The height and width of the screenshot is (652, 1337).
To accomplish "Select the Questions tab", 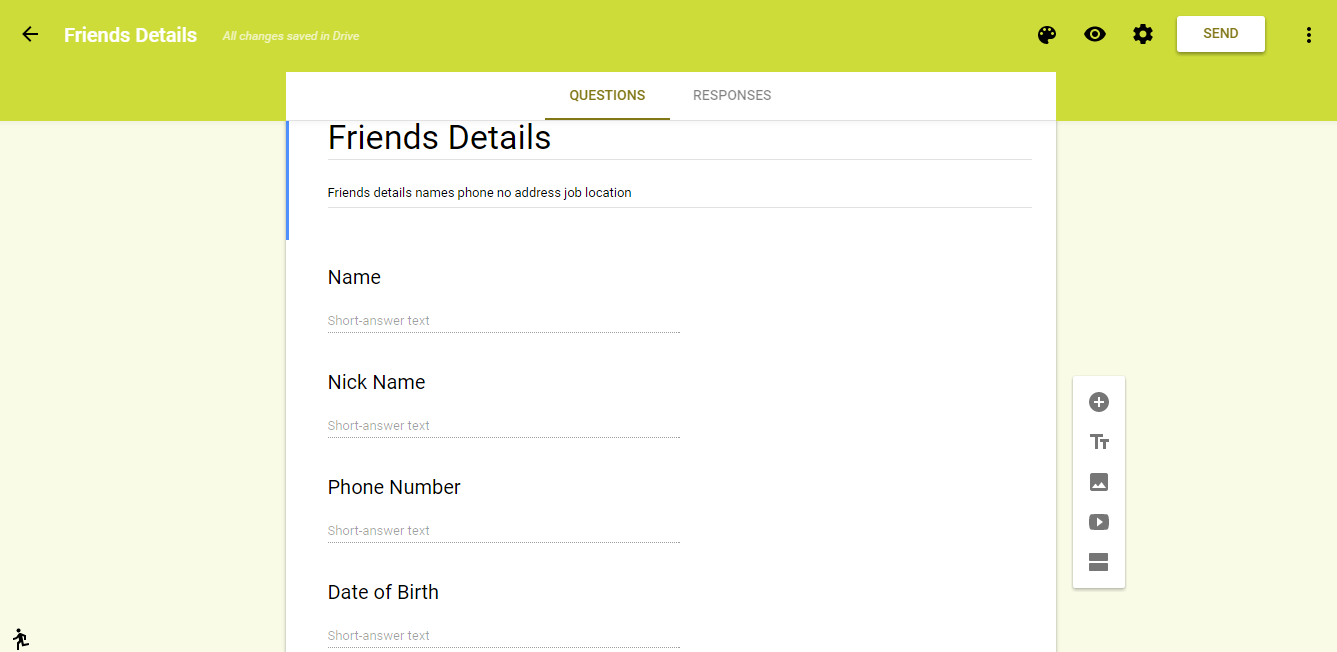I will coord(607,96).
